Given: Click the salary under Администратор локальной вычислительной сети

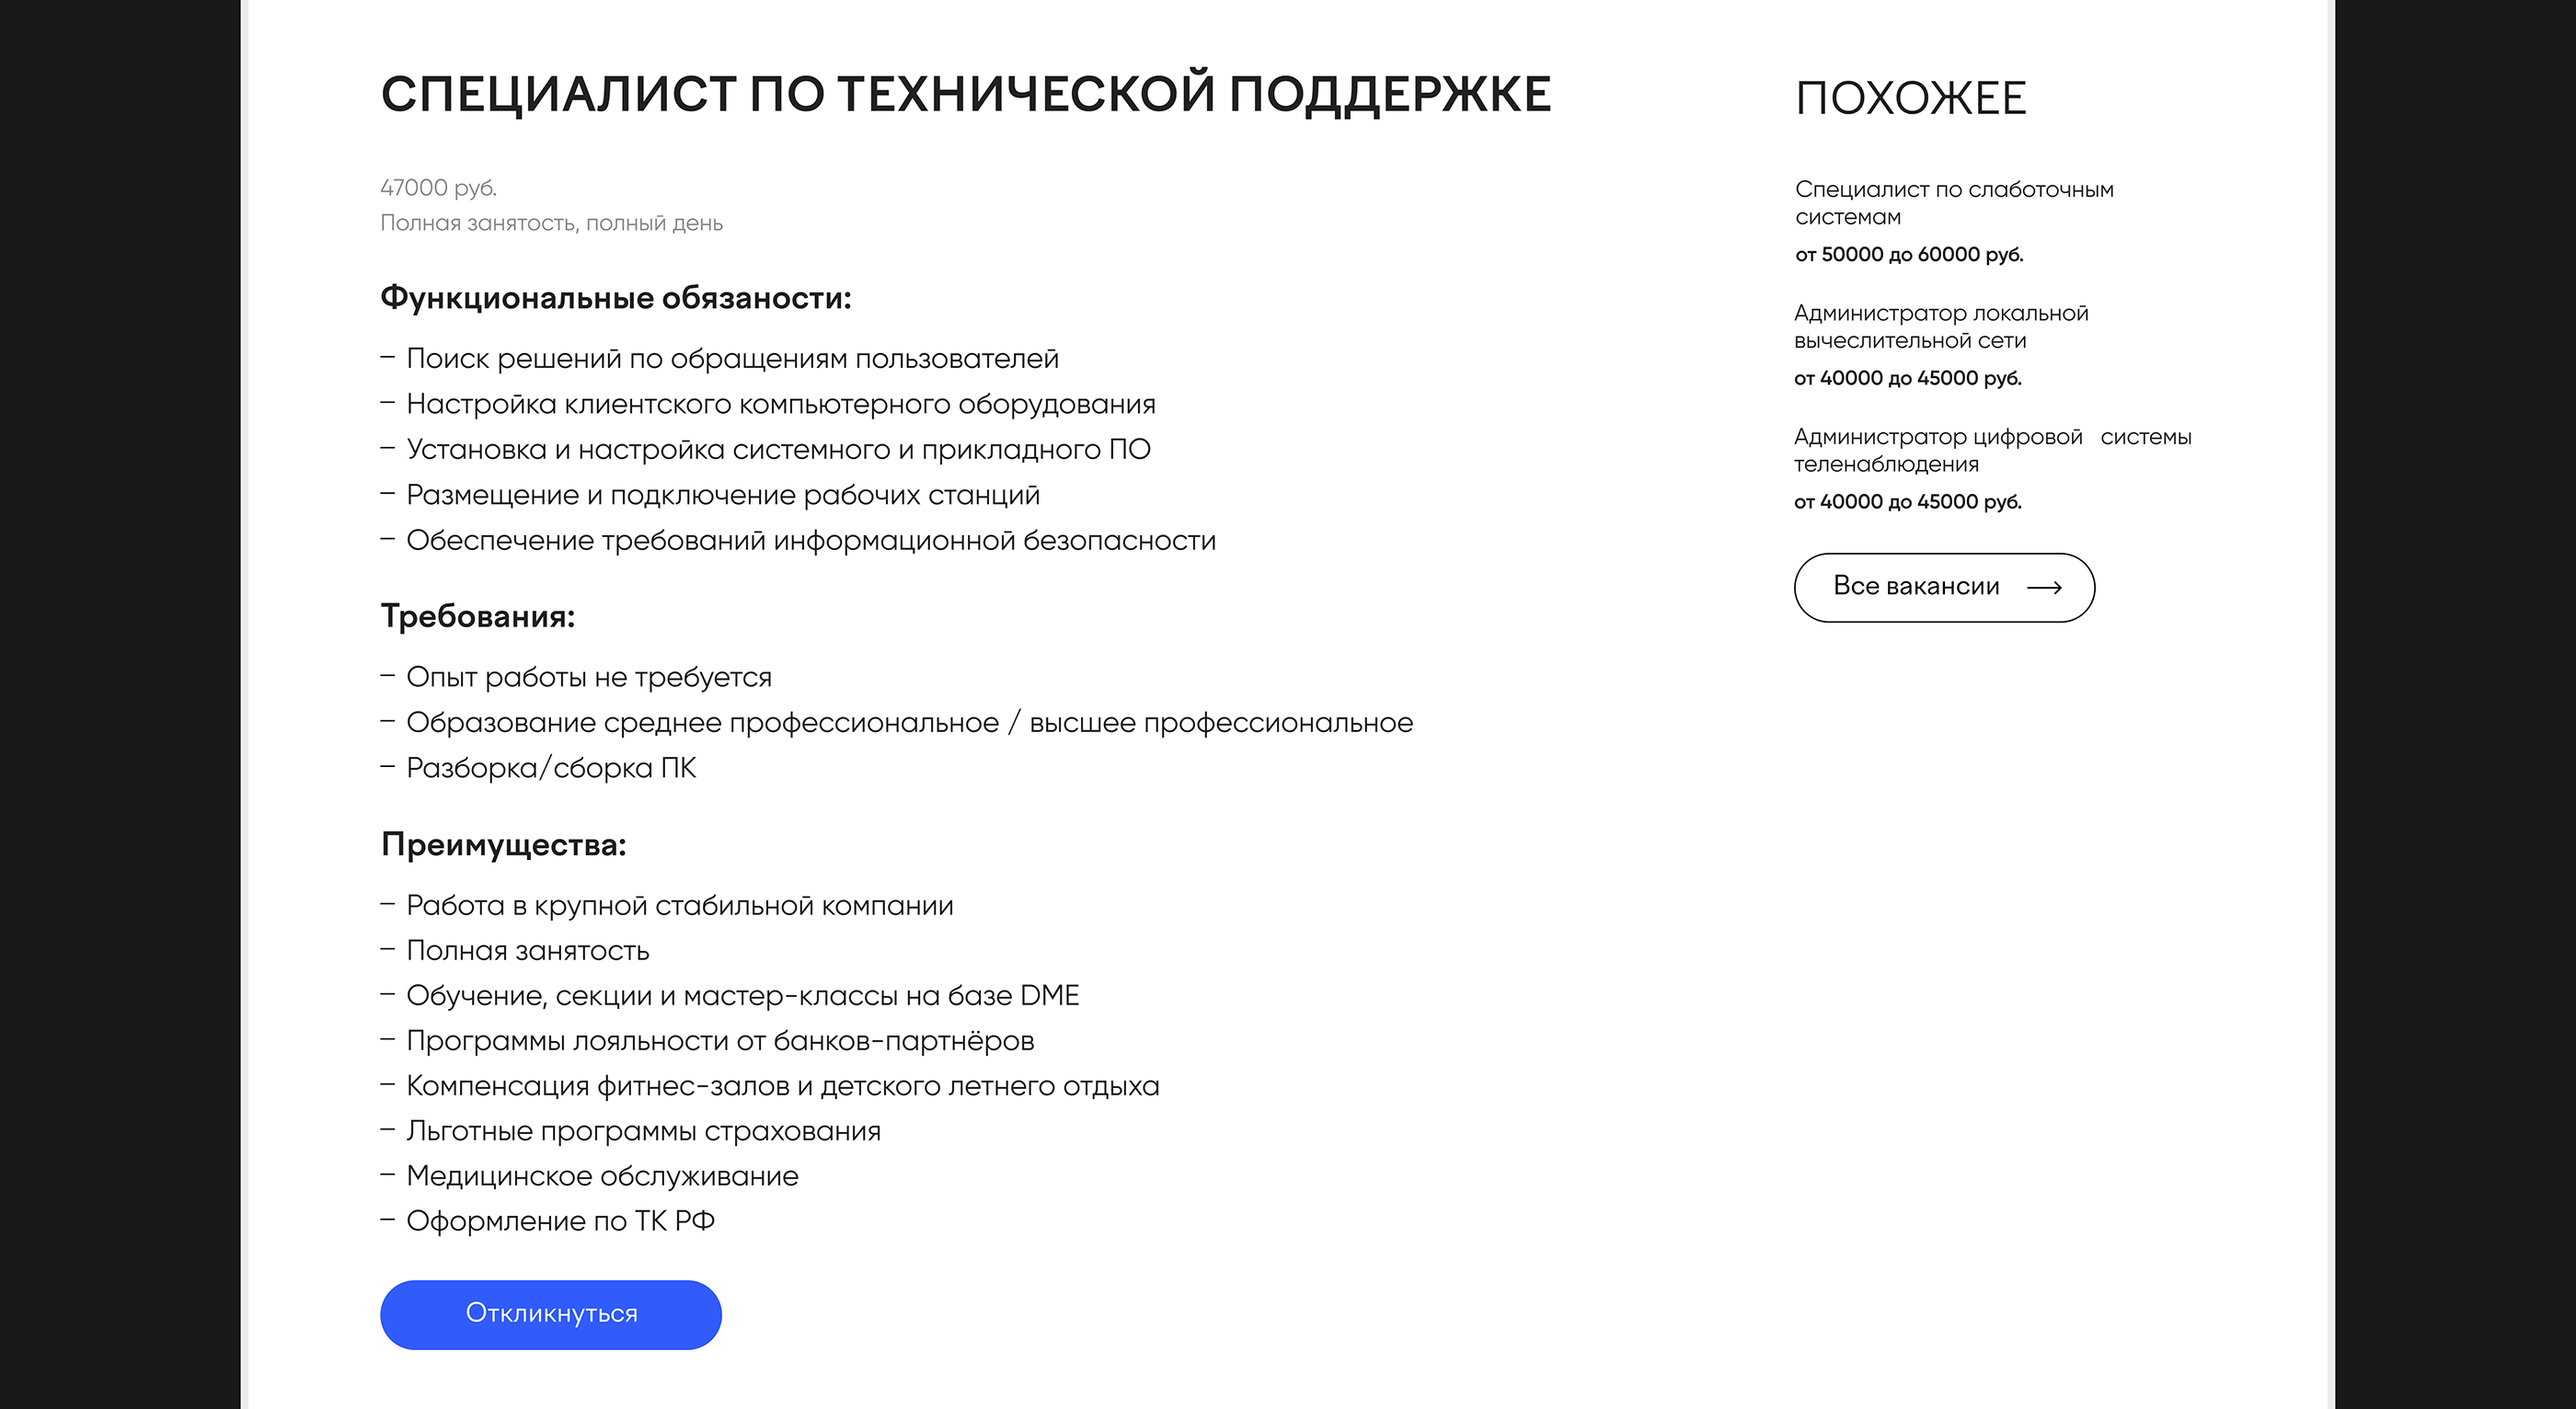Looking at the screenshot, I should click(x=1907, y=379).
